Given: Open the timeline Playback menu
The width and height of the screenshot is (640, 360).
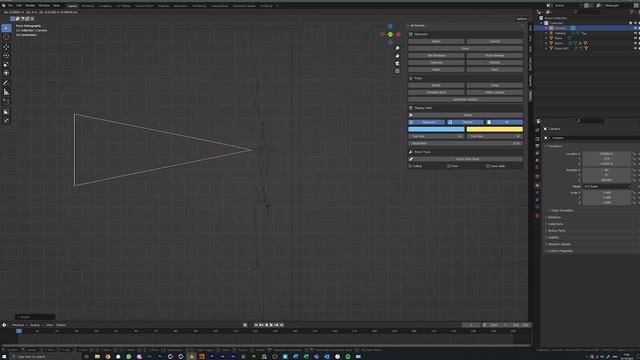Looking at the screenshot, I should pos(19,325).
